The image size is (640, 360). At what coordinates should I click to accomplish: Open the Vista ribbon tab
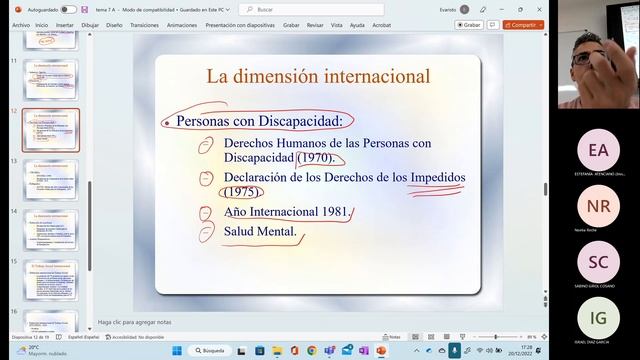pos(337,25)
